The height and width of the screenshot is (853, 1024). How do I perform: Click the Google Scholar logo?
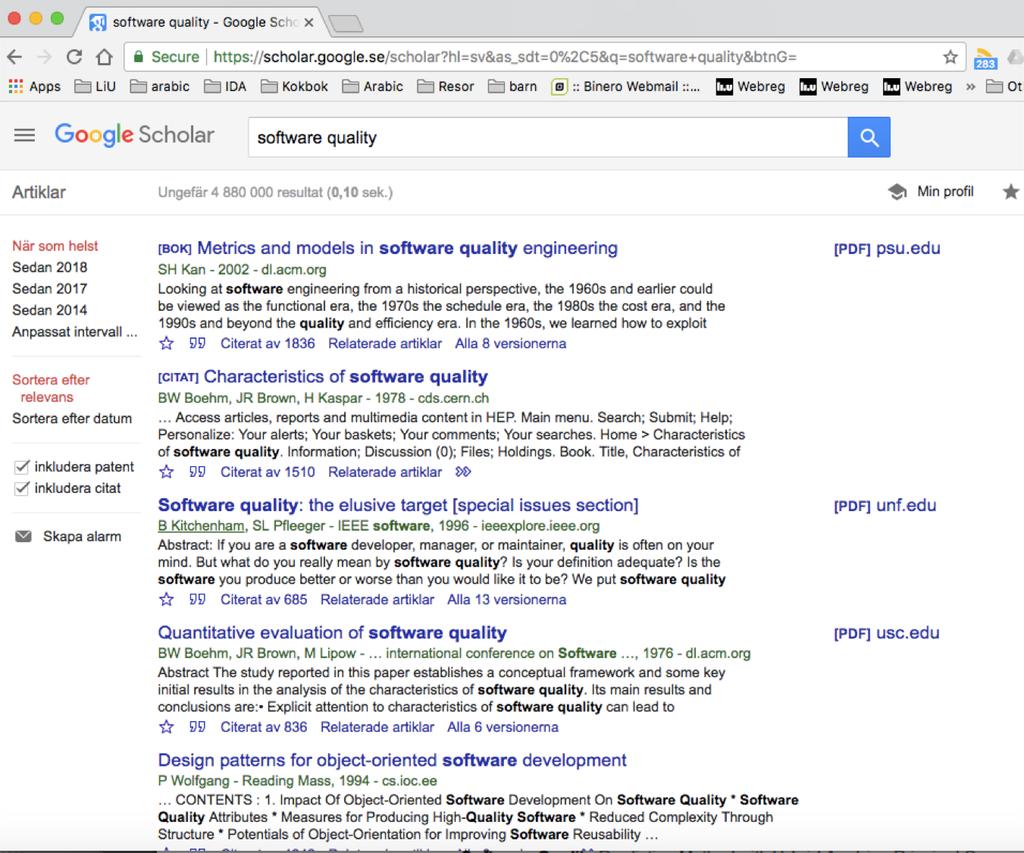(x=135, y=135)
